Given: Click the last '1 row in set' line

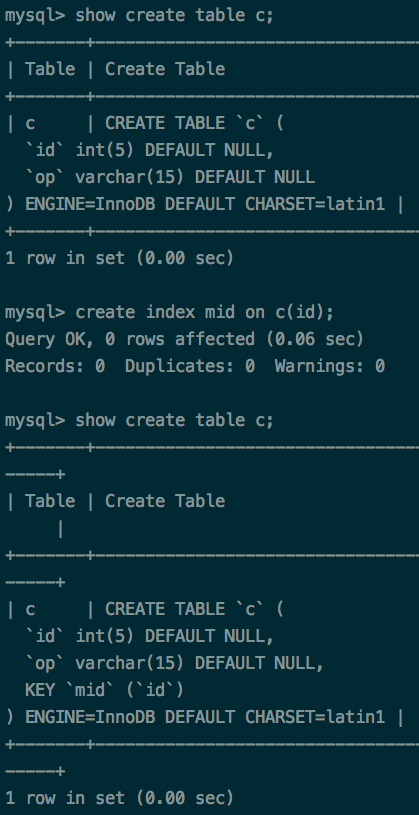Looking at the screenshot, I should (x=120, y=798).
